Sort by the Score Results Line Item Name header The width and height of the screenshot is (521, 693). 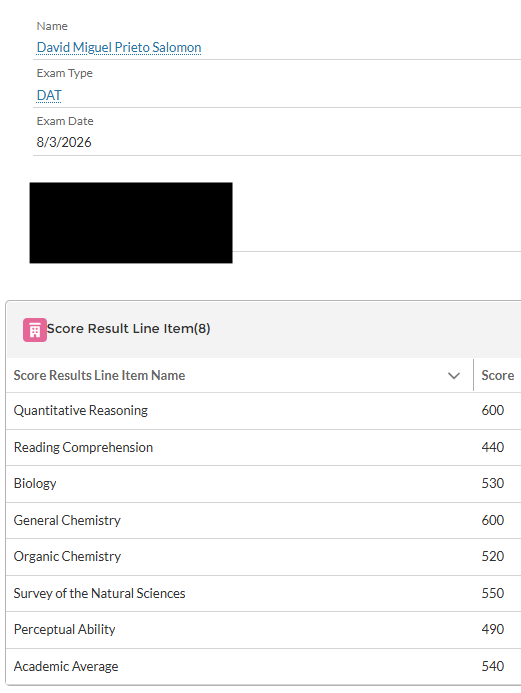[x=99, y=375]
